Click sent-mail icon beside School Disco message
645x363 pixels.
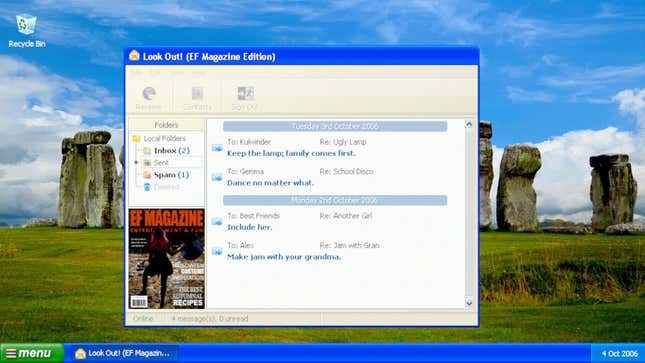click(217, 177)
